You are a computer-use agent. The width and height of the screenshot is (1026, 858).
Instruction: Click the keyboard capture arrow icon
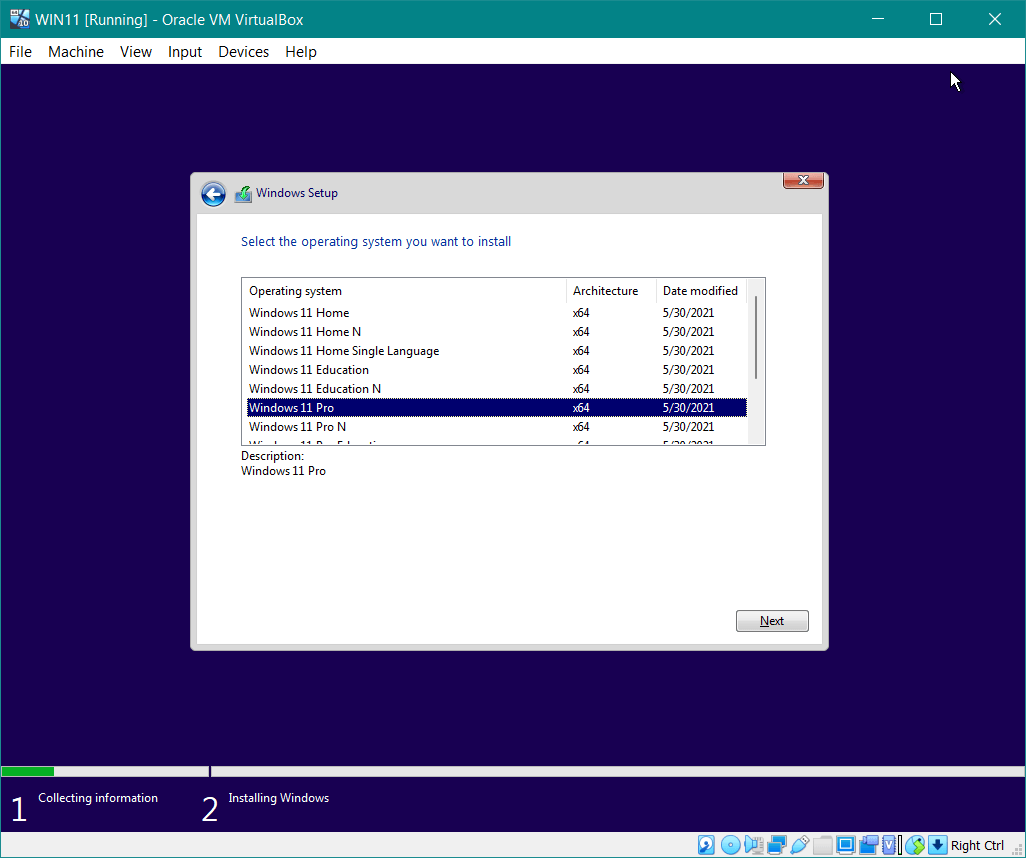[937, 845]
